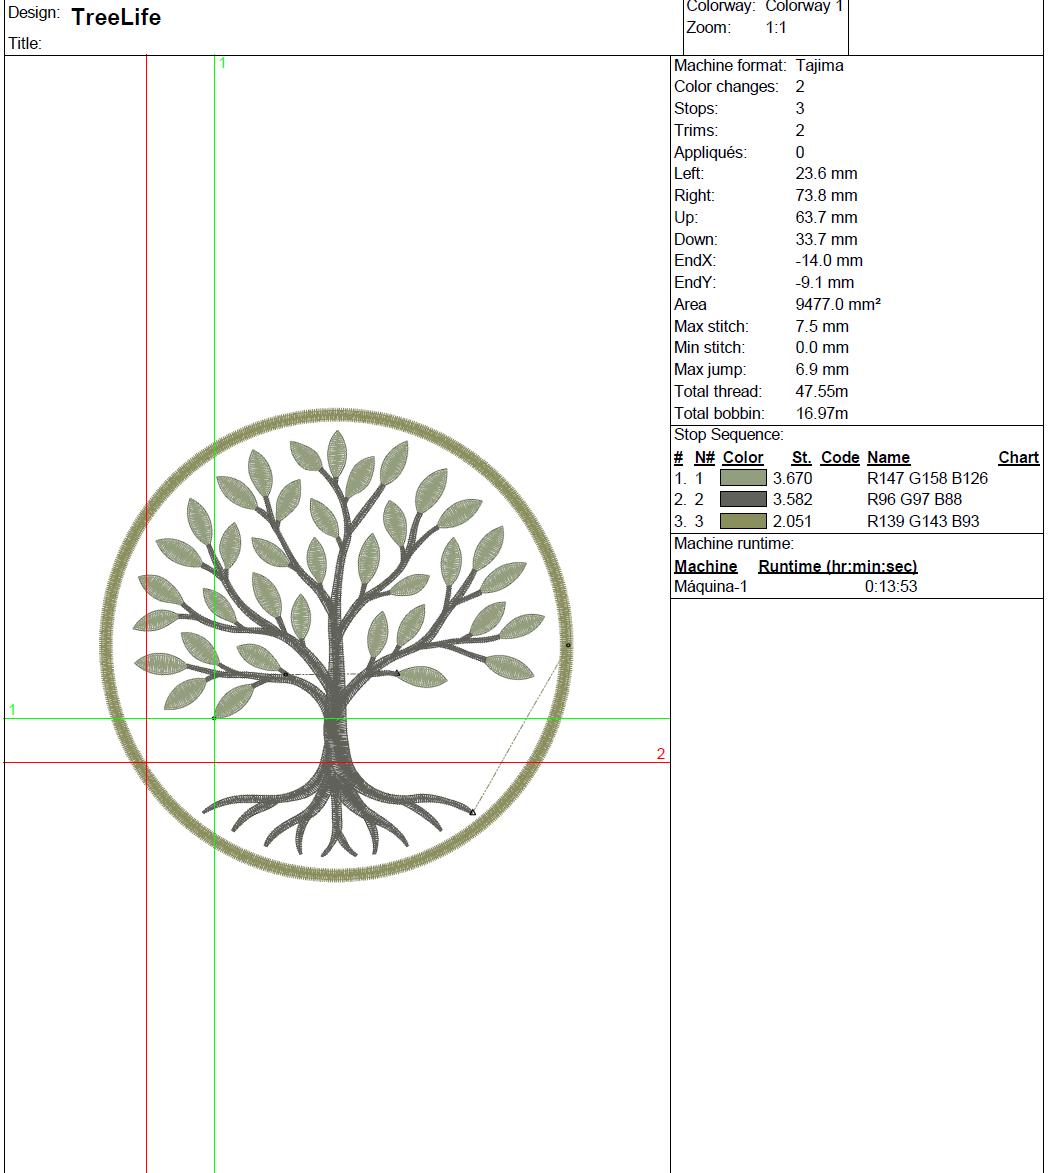The width and height of the screenshot is (1049, 1173).
Task: Click the Chart column header
Action: [1018, 457]
